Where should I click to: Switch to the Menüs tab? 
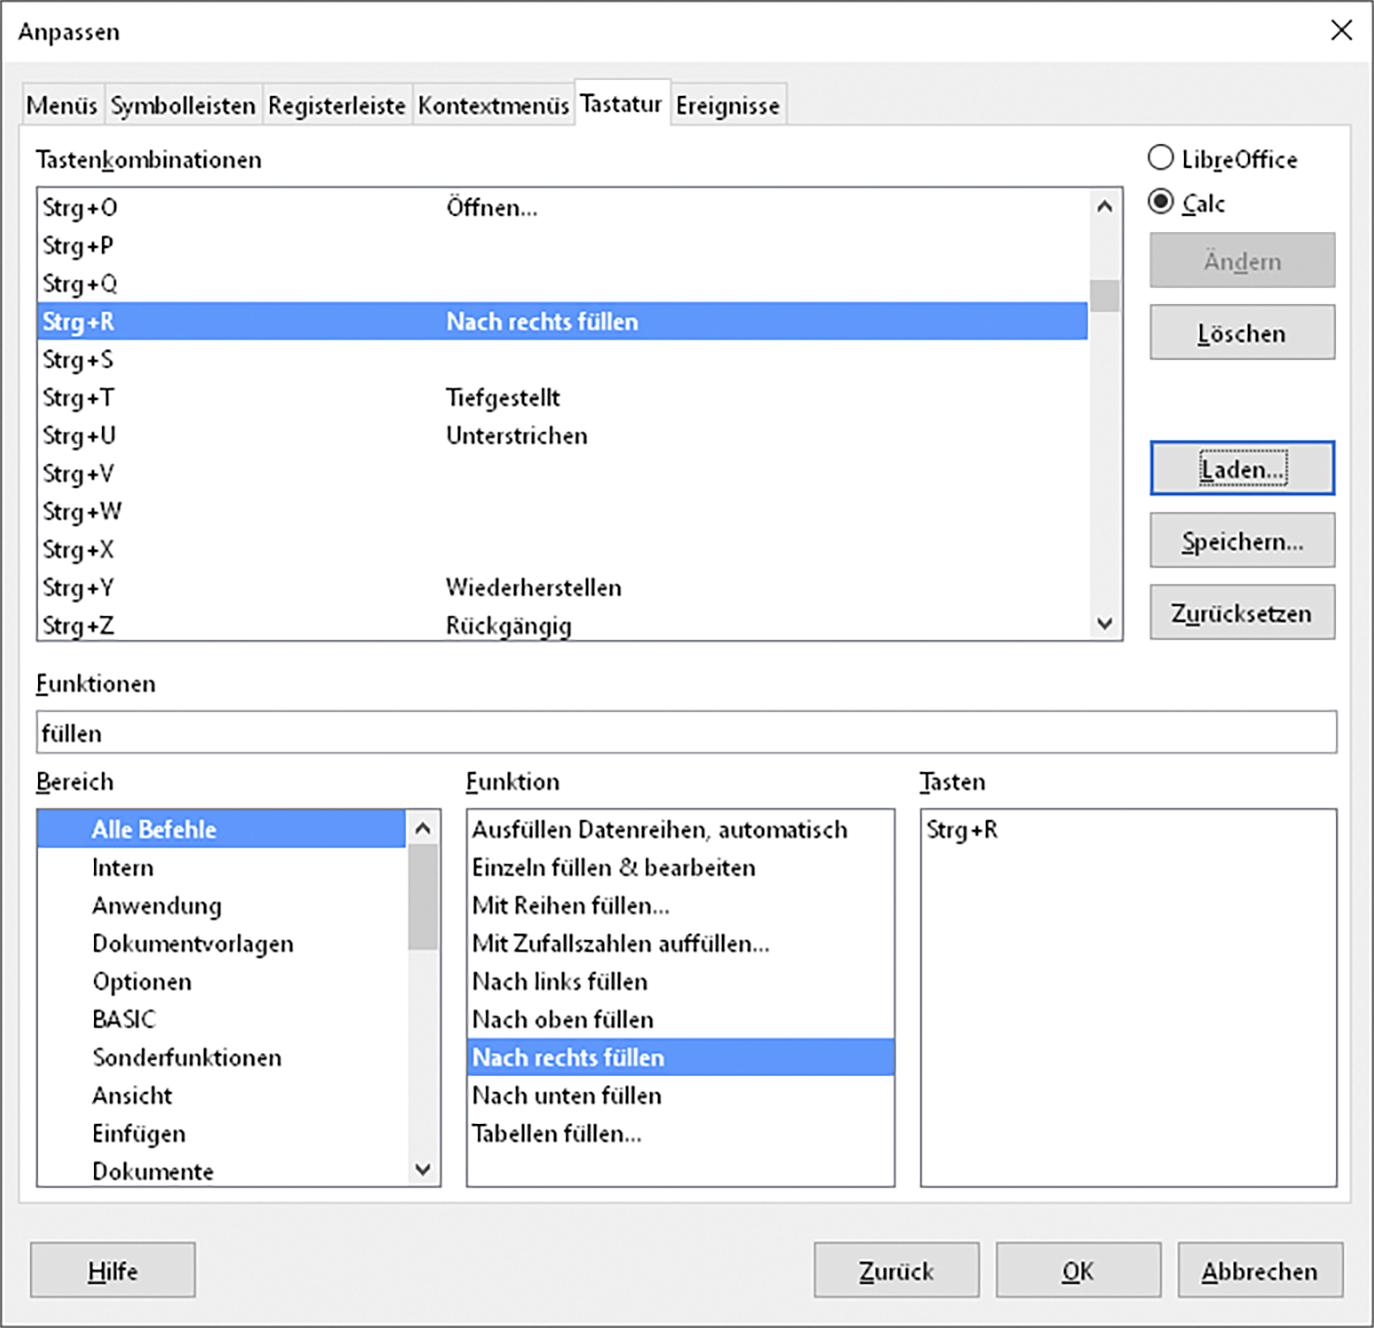pos(62,105)
